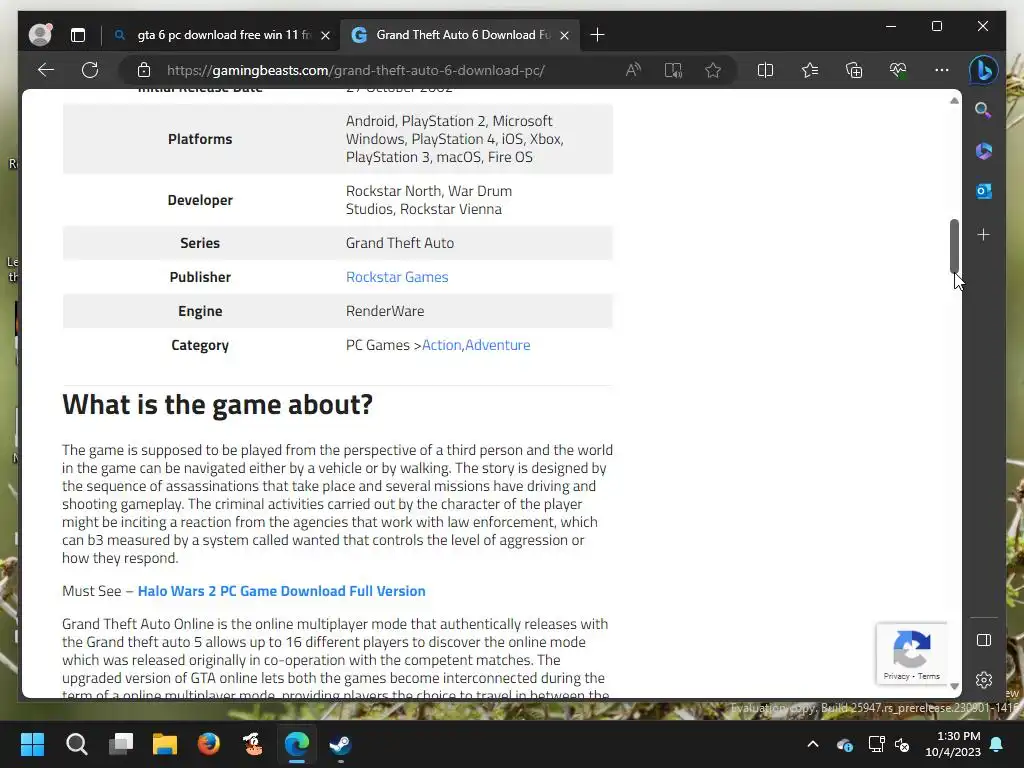1024x768 pixels.
Task: Click the 'What is the game about?' heading
Action: pos(217,405)
